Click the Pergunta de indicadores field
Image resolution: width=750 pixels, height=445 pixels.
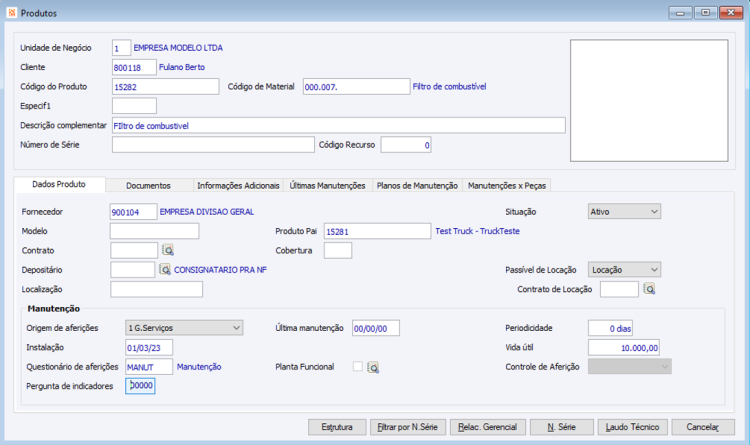140,386
